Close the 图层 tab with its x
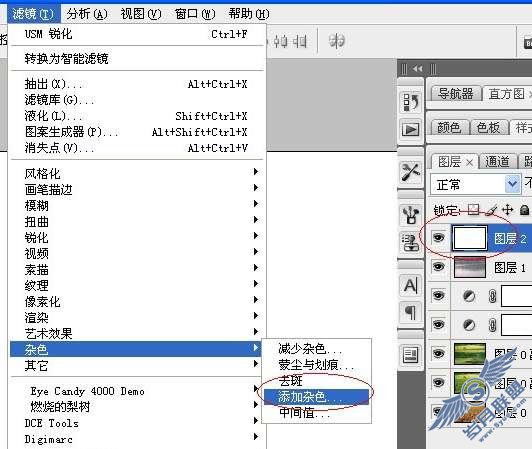This screenshot has width=532, height=449. point(470,163)
